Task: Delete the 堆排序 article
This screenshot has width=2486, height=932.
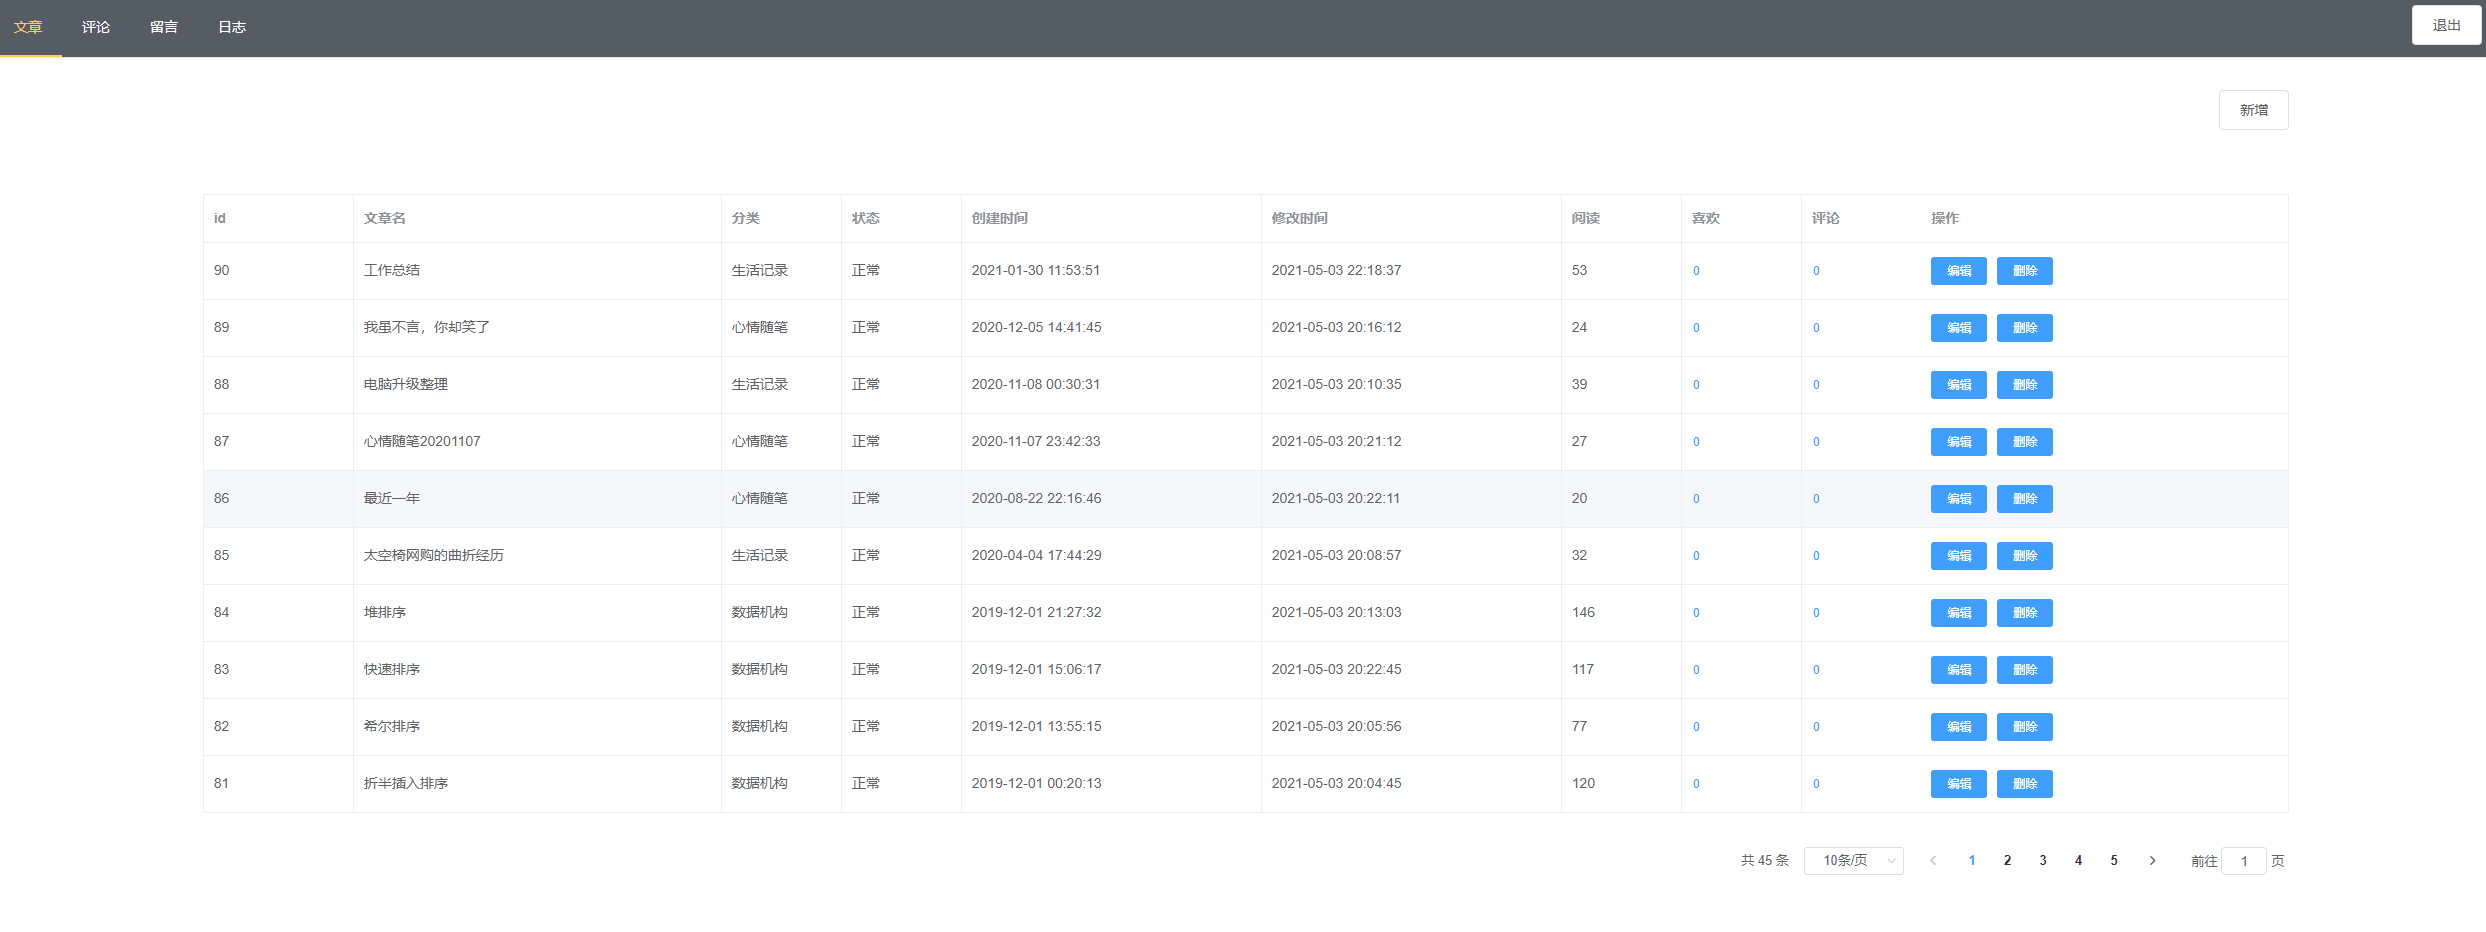Action: pyautogui.click(x=2024, y=613)
